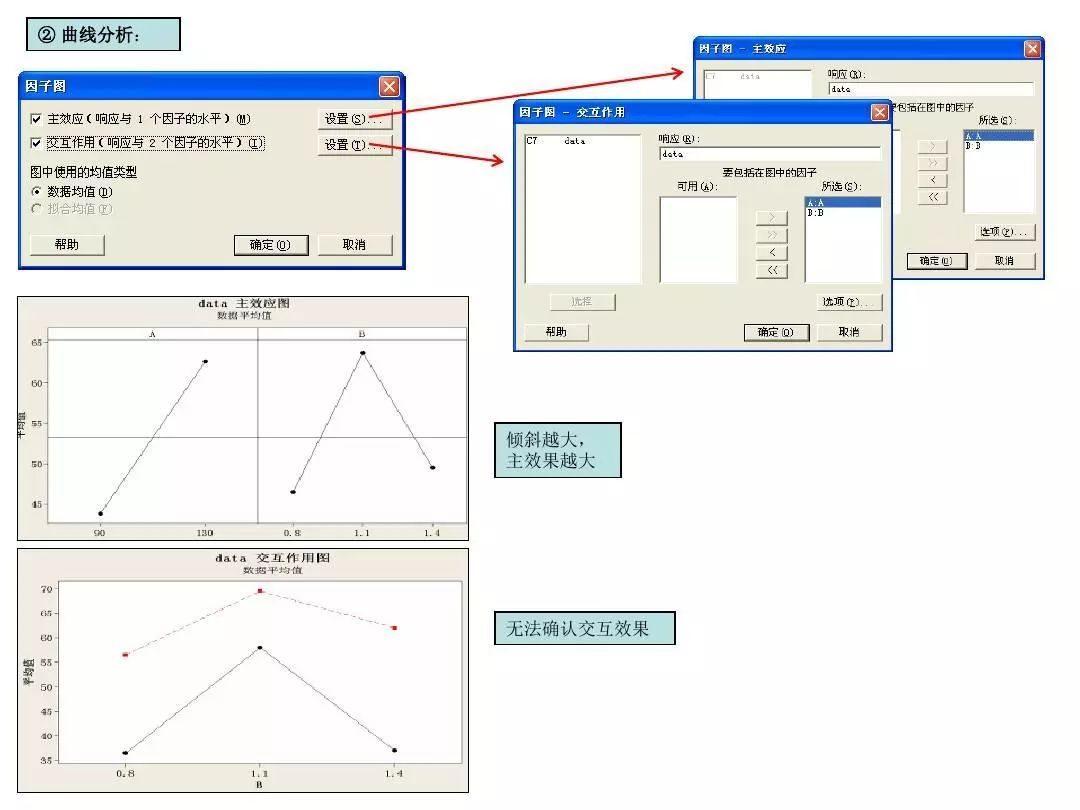This screenshot has height=810, width=1080.
Task: Select B:B in the 所选 list
Action: pyautogui.click(x=813, y=211)
